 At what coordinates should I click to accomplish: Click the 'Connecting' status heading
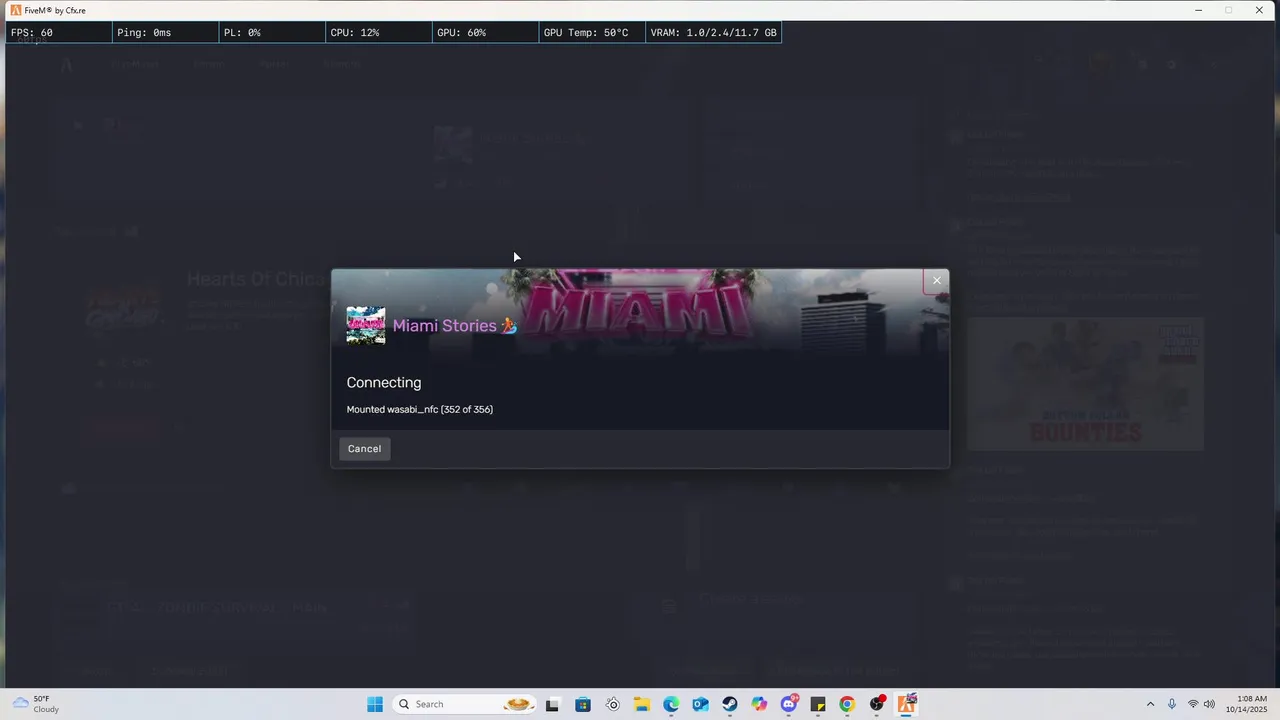pos(384,383)
